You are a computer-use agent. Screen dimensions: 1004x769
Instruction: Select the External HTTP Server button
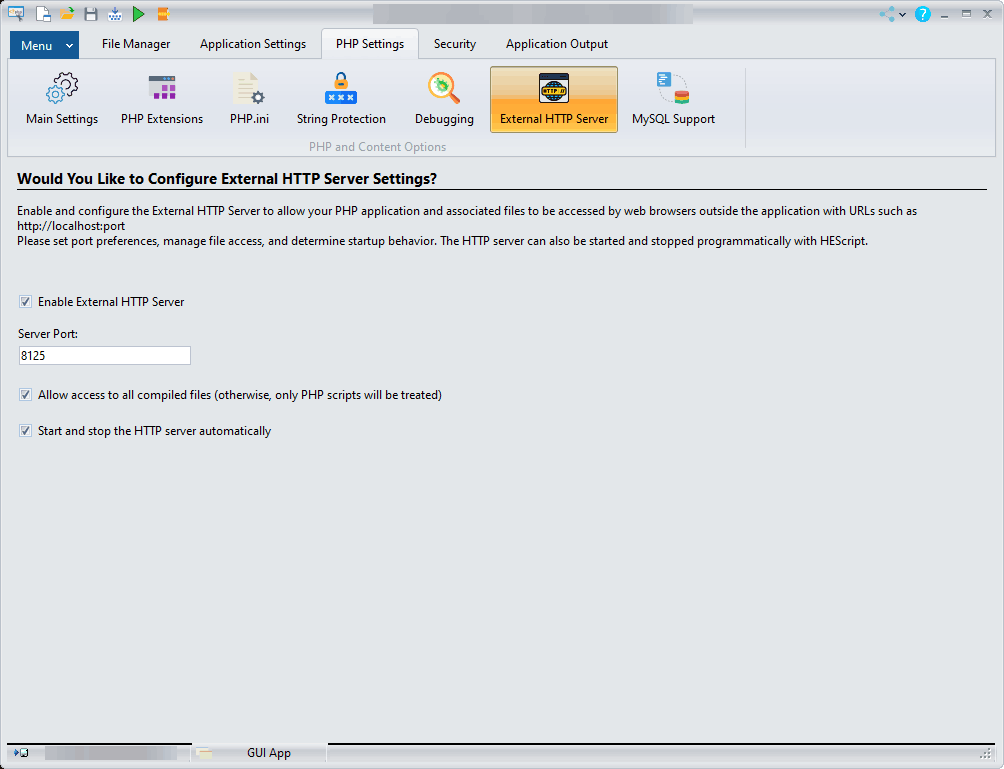(554, 99)
